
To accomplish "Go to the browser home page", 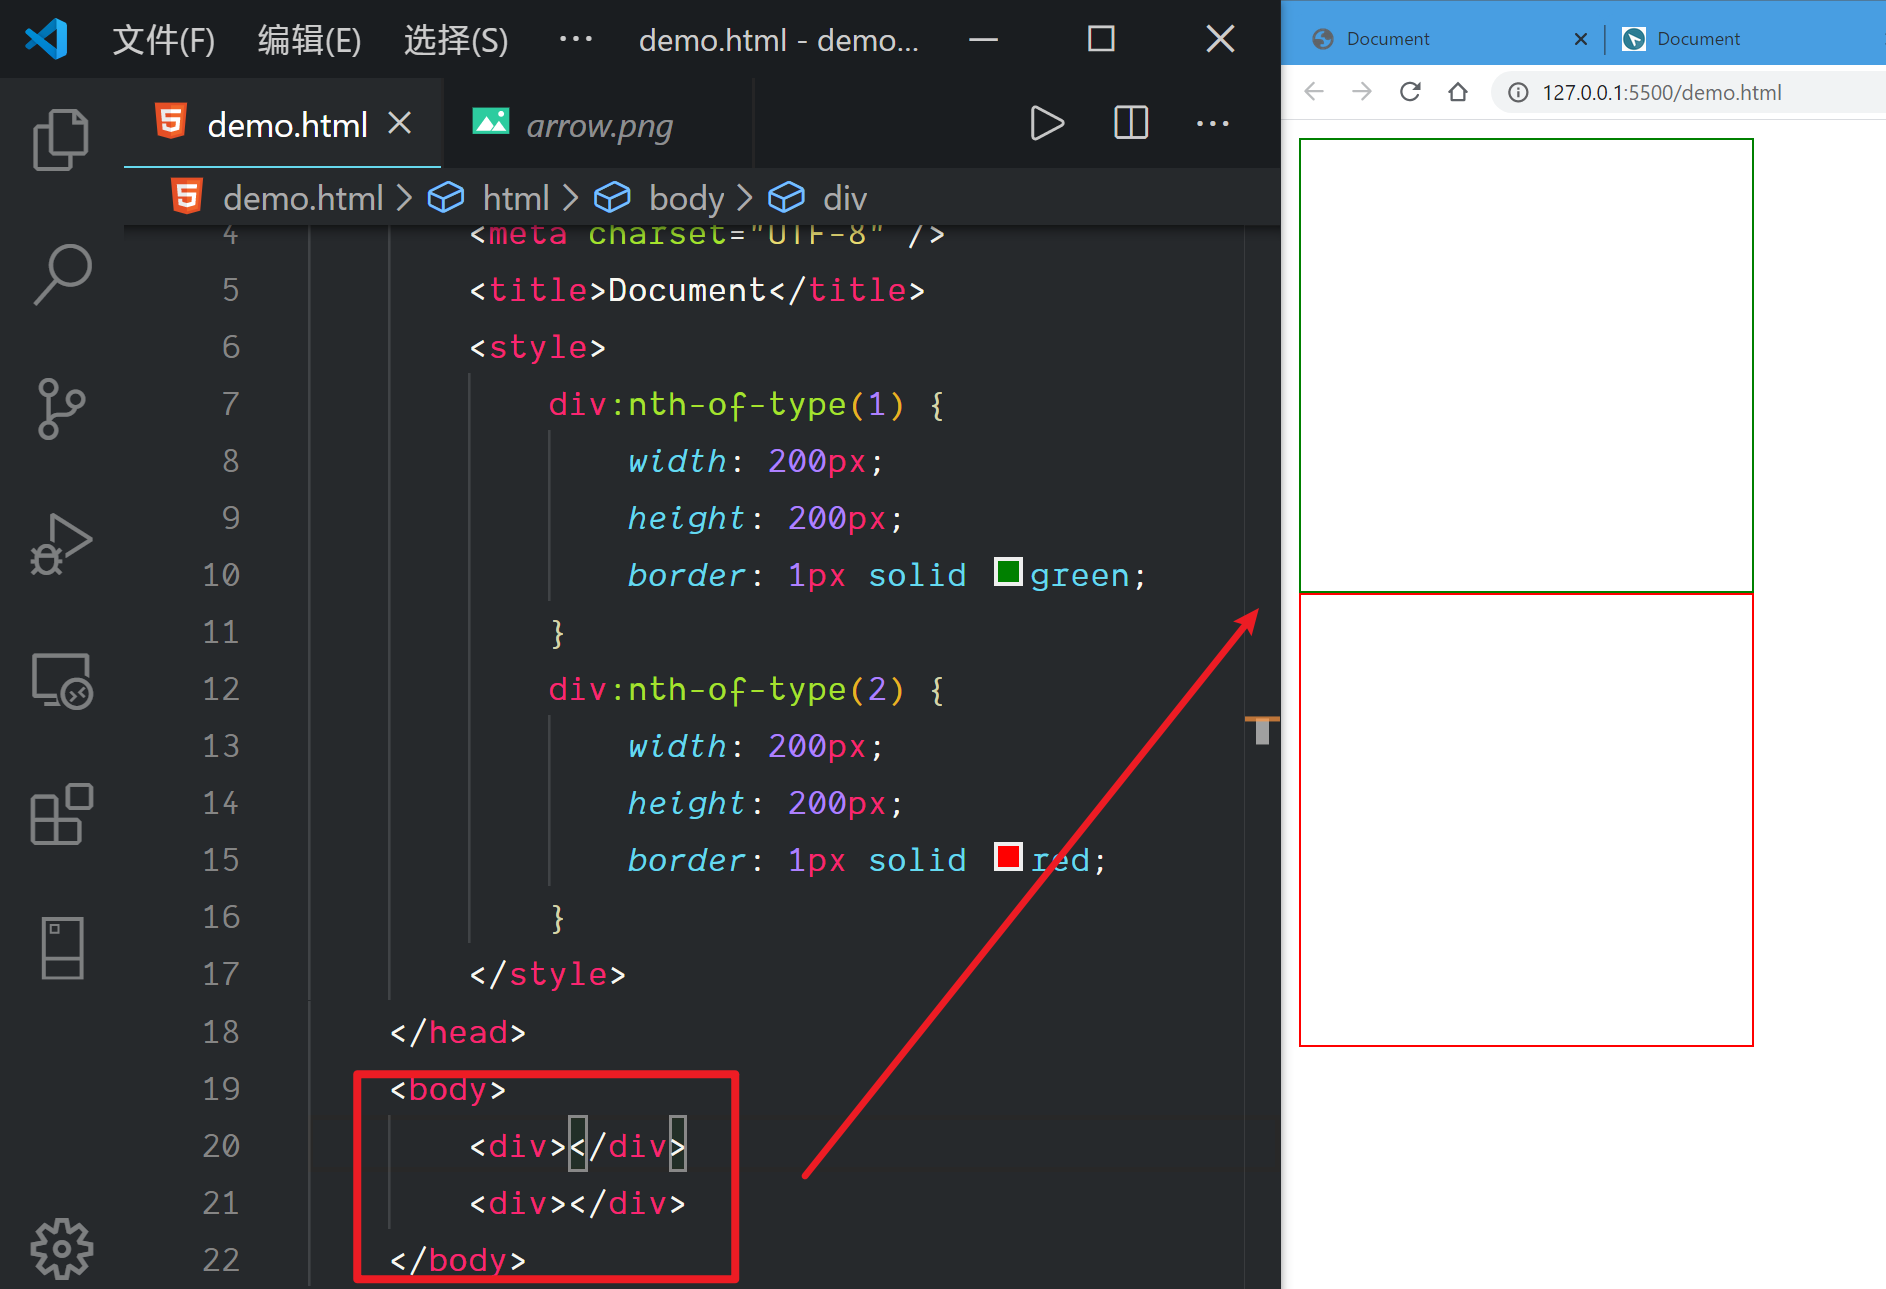I will pyautogui.click(x=1458, y=92).
